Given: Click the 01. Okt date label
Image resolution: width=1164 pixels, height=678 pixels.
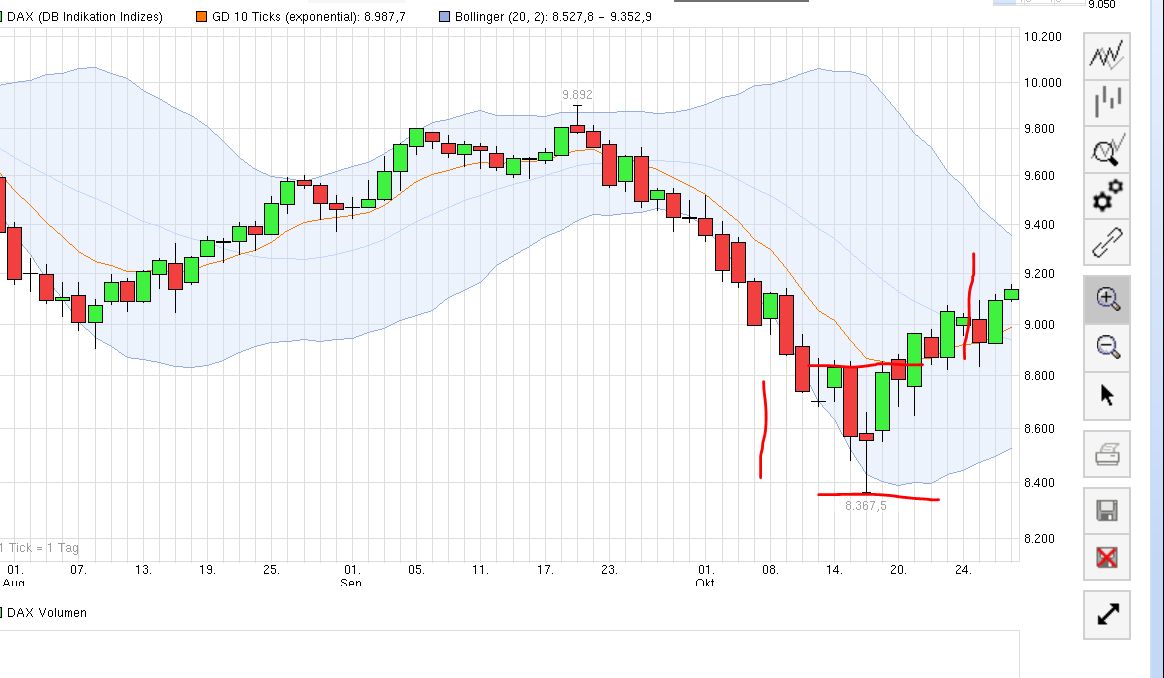Looking at the screenshot, I should coord(705,576).
